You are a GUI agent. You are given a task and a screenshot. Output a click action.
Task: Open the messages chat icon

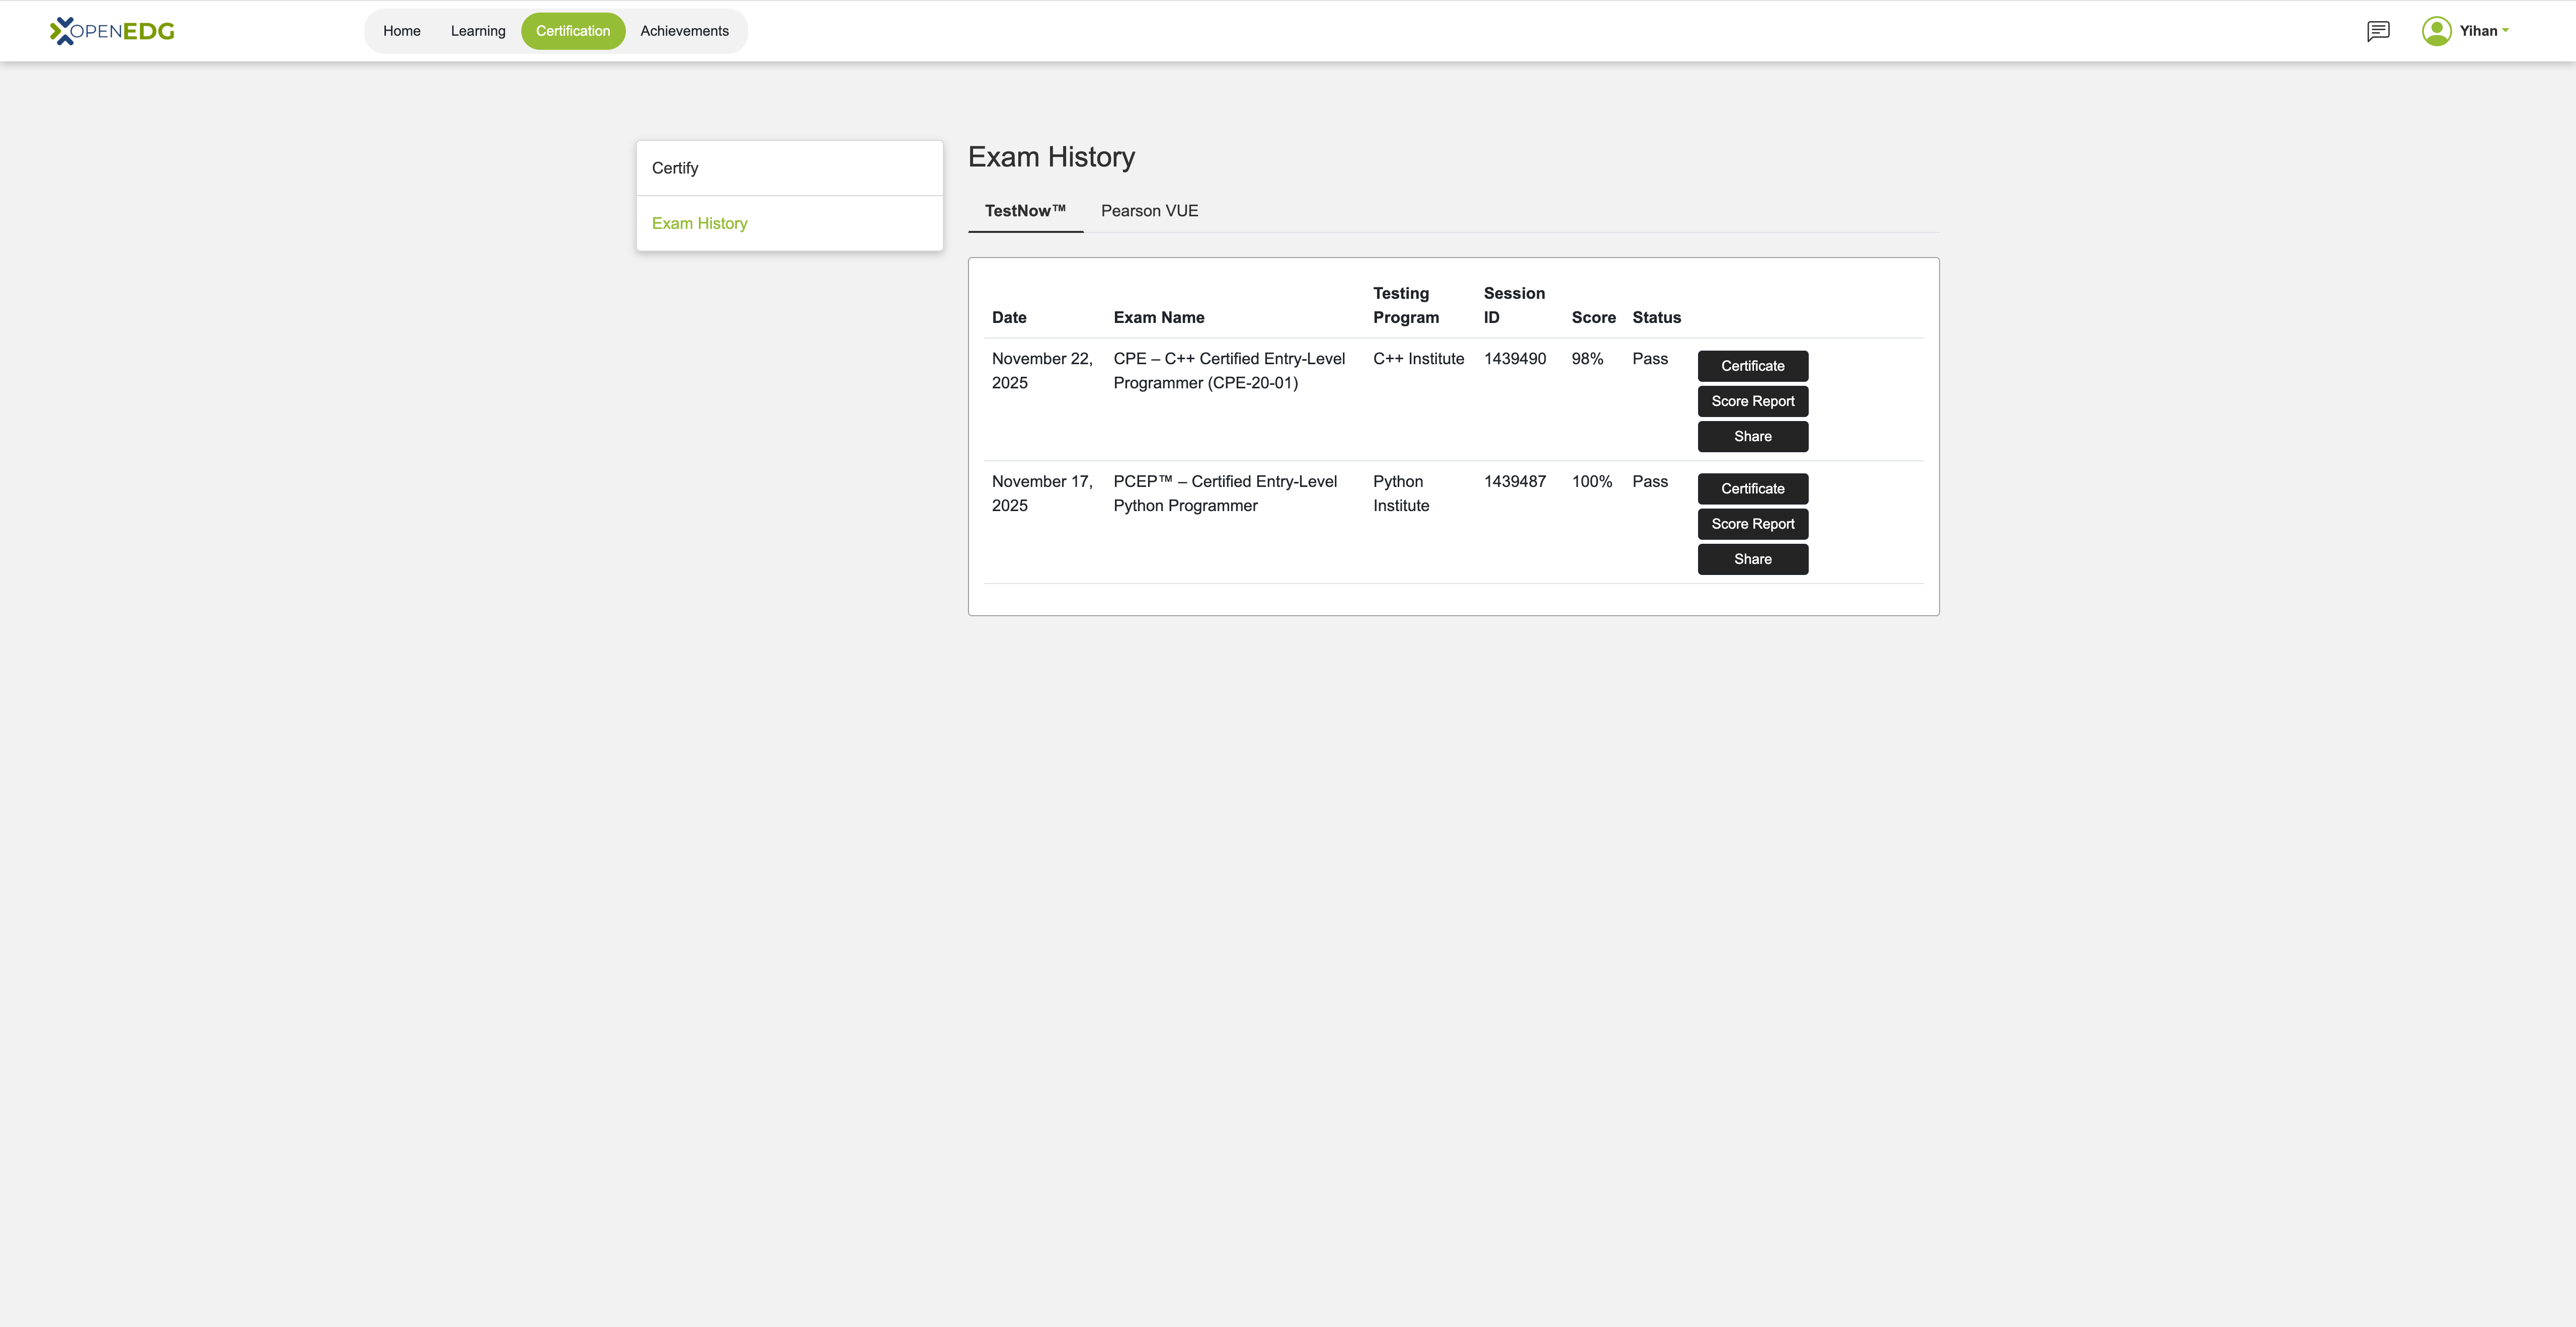coord(2378,31)
